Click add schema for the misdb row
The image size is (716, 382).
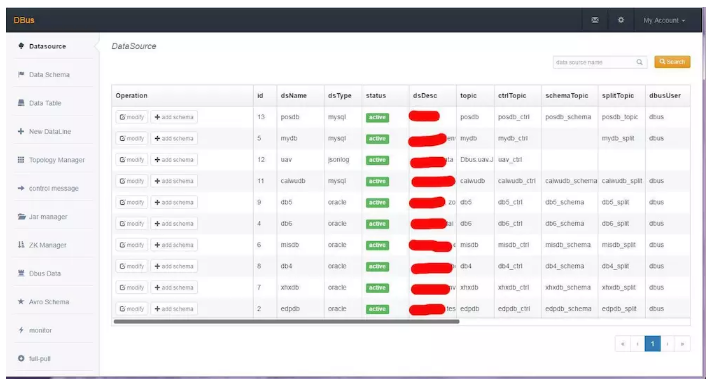coord(174,245)
